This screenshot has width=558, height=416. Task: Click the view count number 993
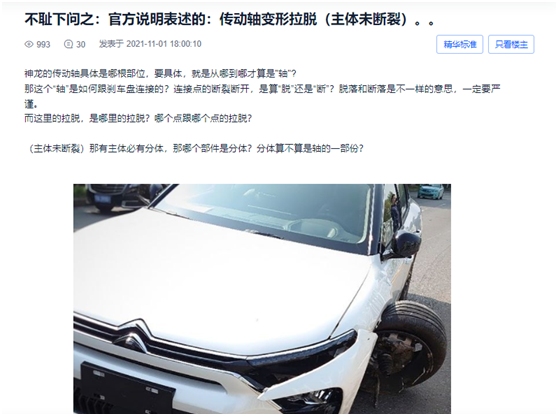(43, 44)
